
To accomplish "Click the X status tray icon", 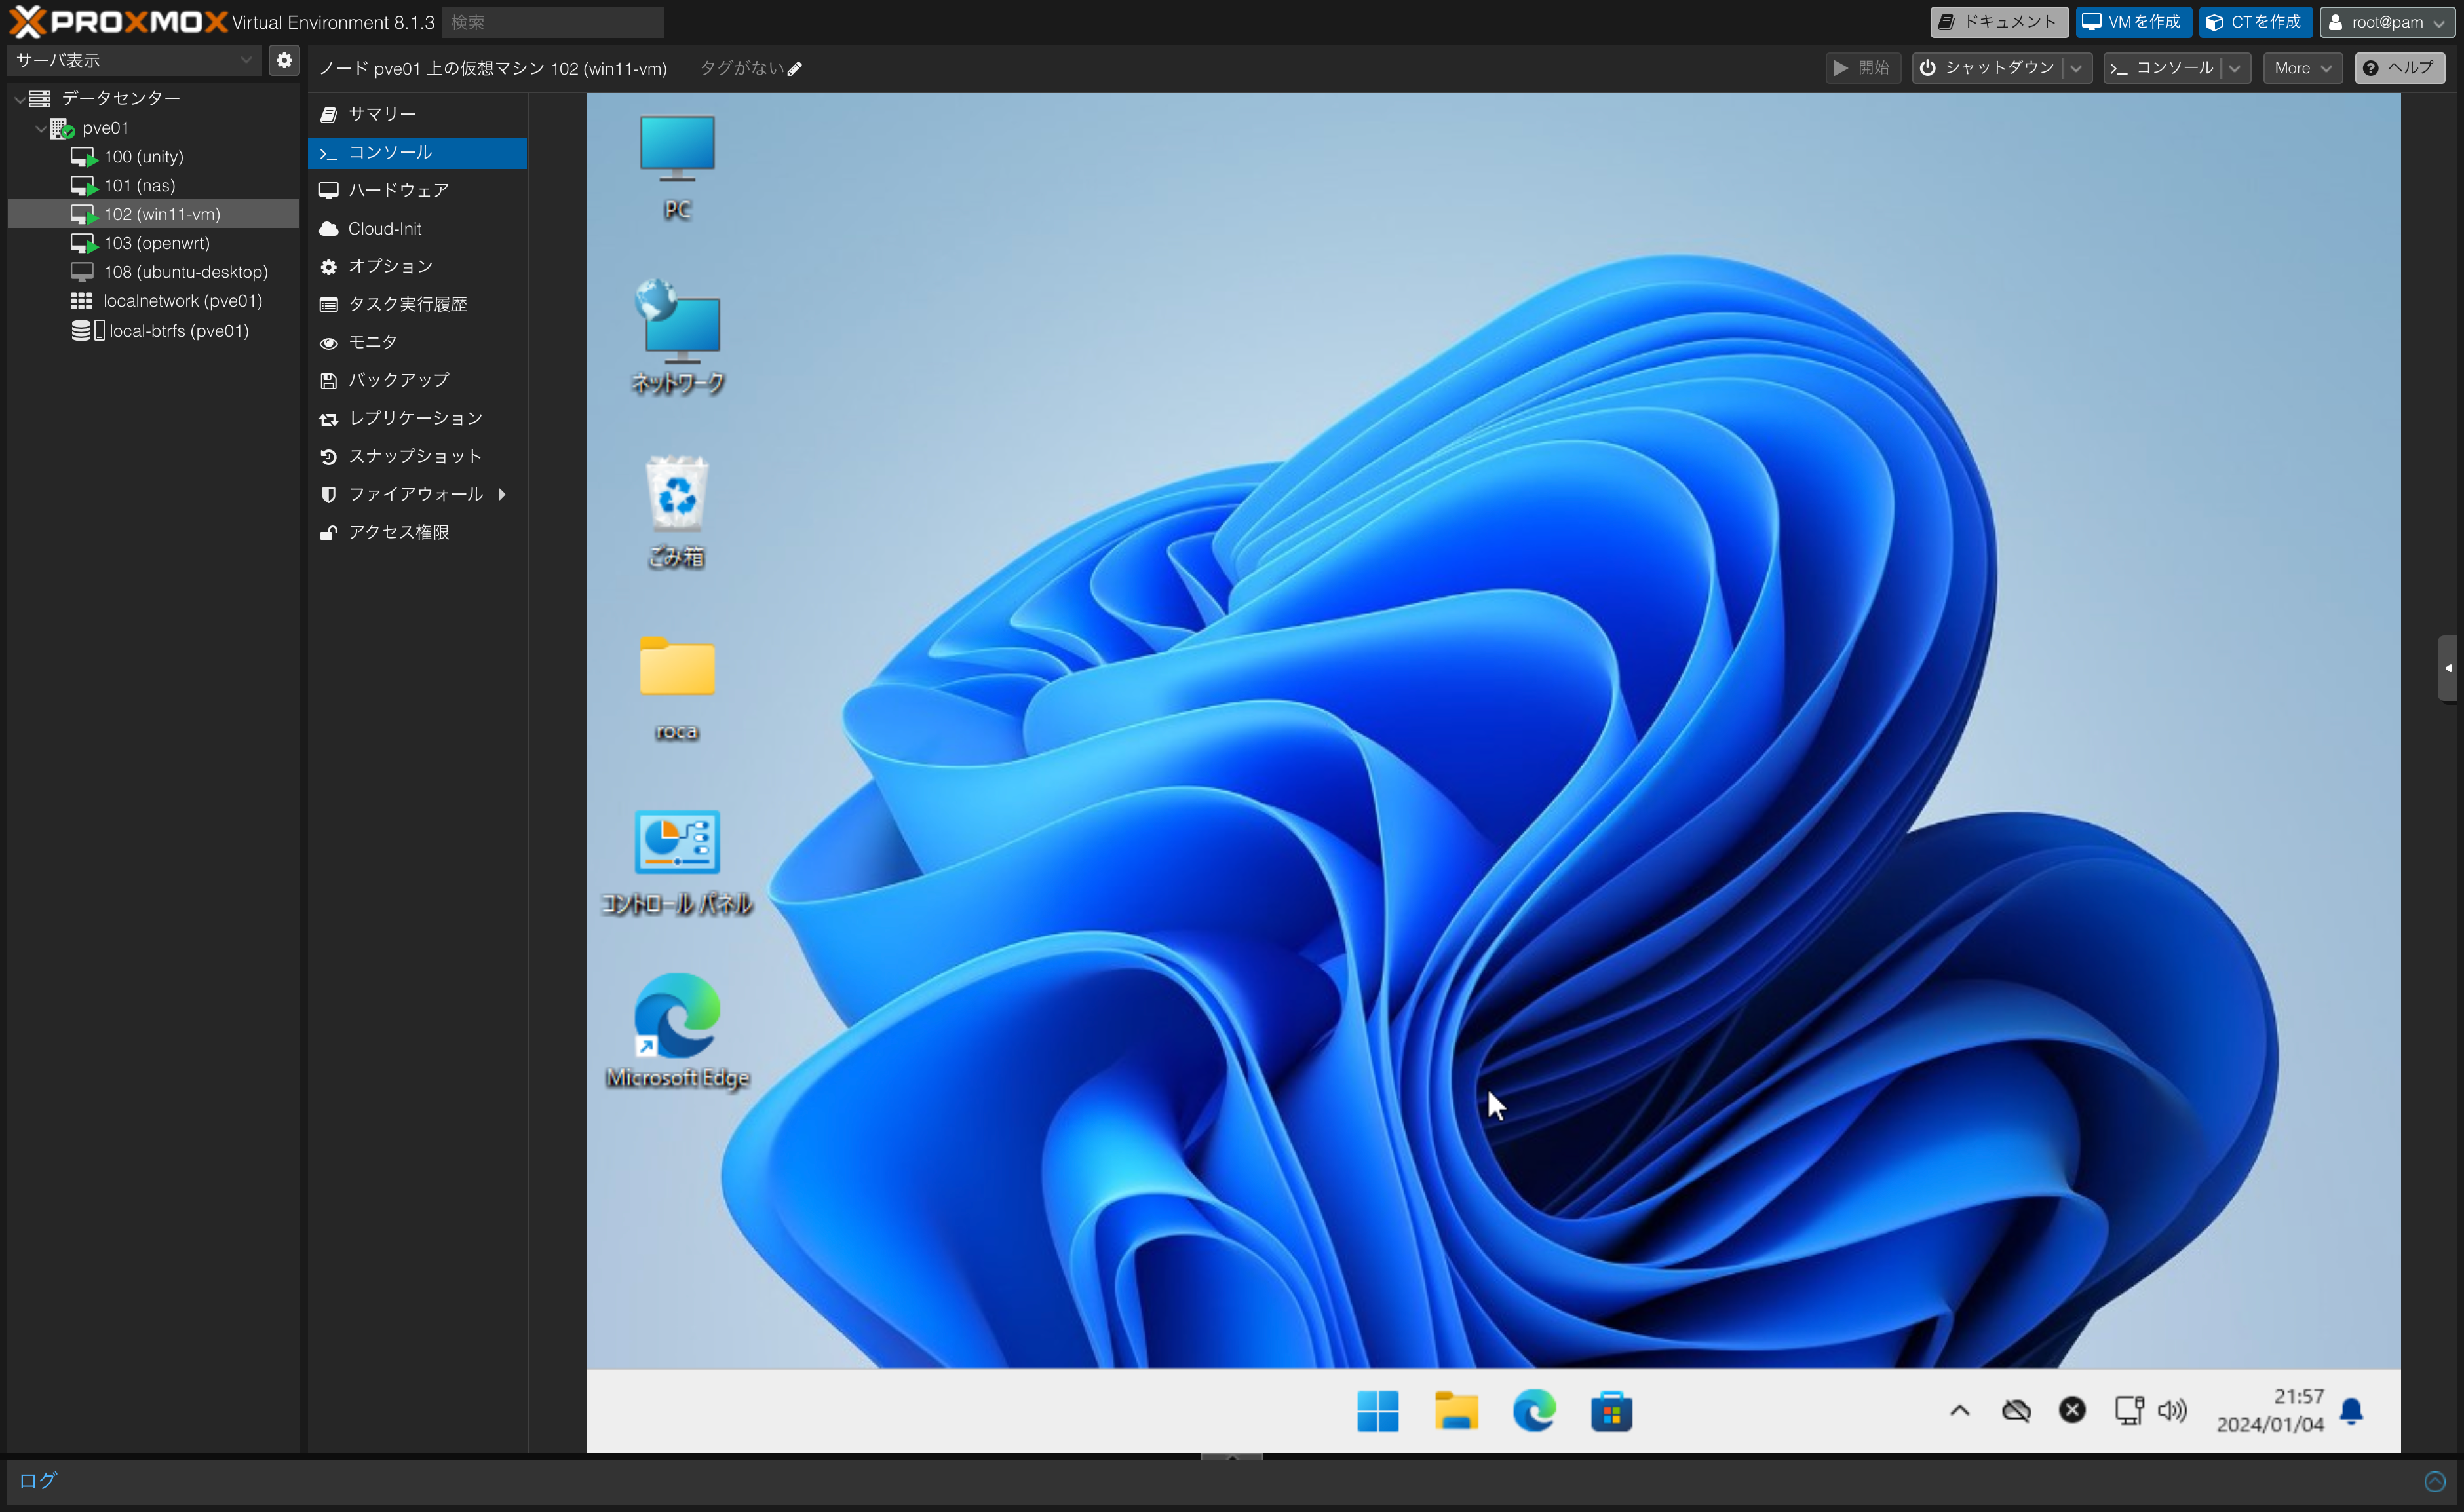I will [2072, 1410].
